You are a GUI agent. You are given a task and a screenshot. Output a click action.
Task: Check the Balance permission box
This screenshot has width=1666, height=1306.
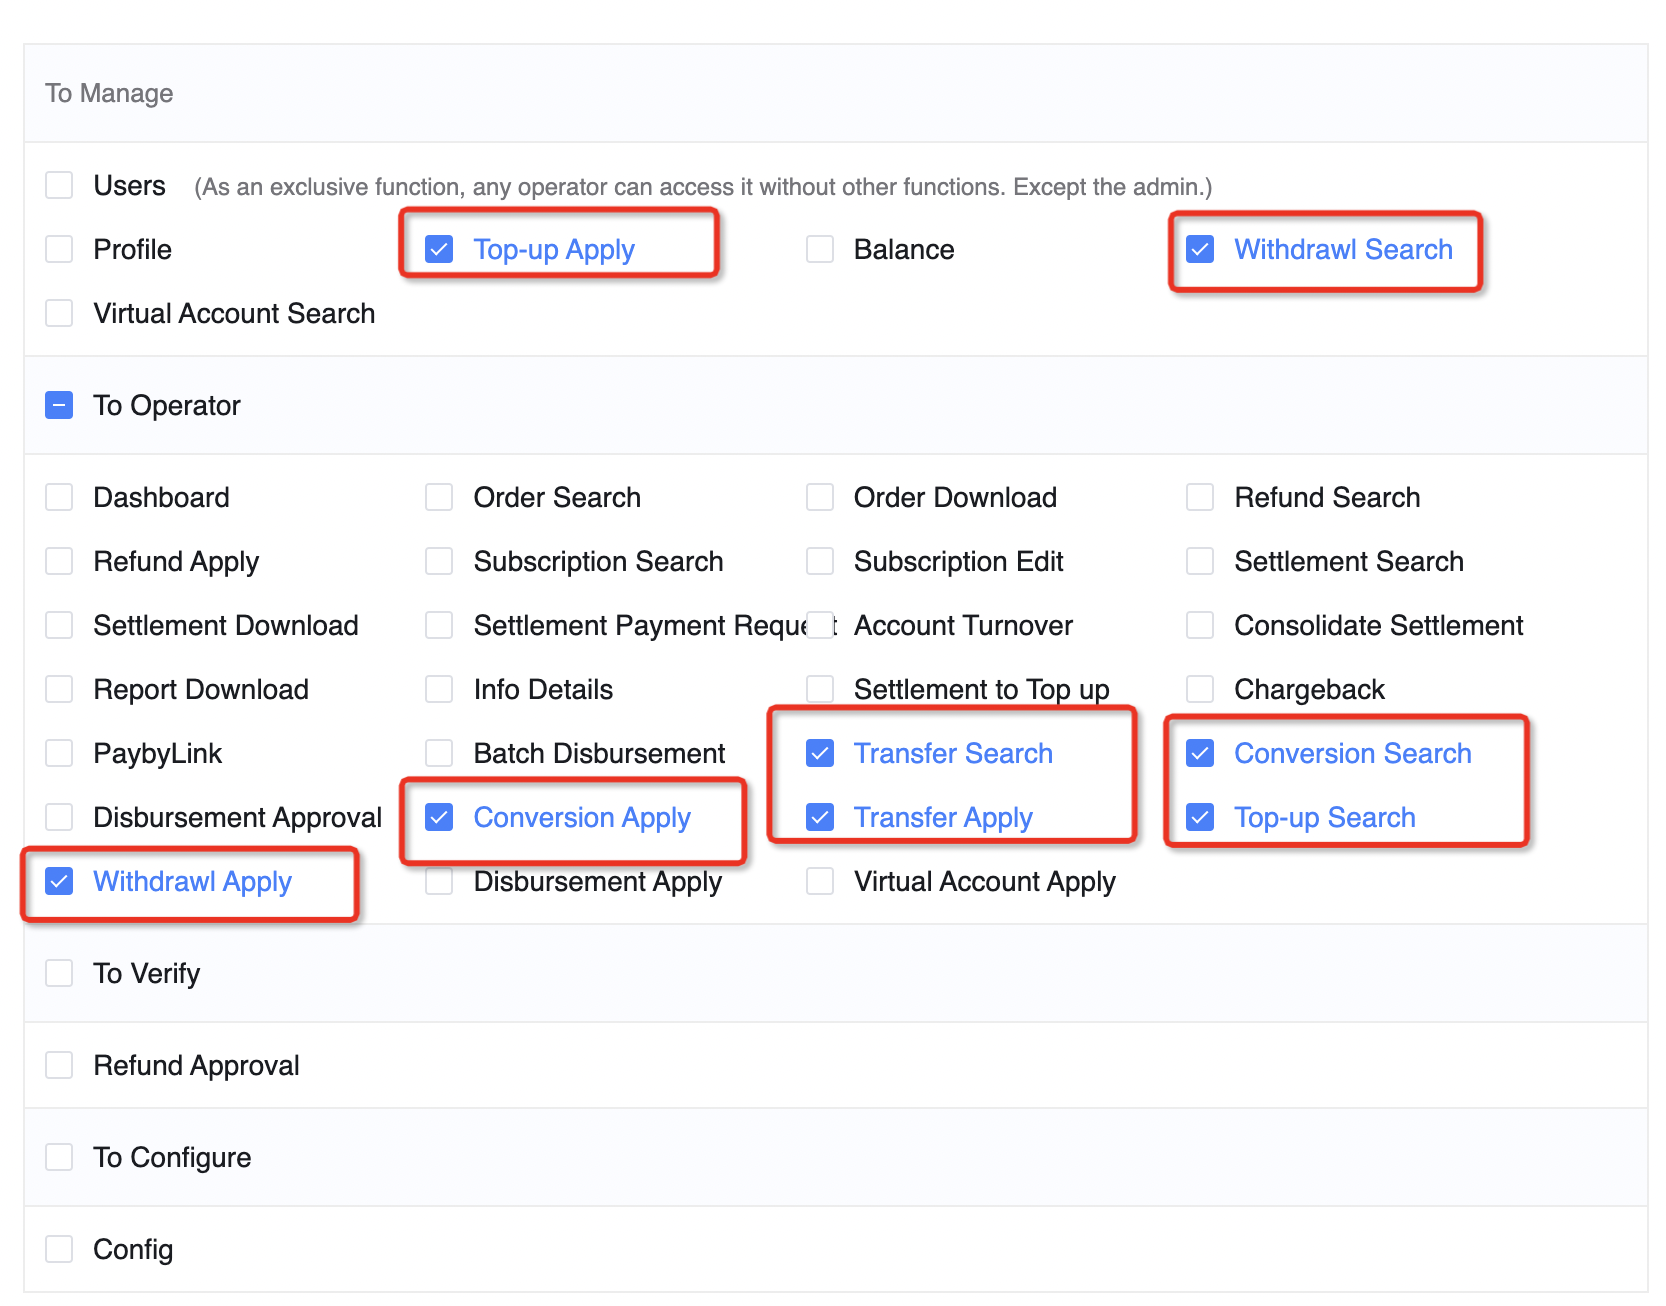click(x=820, y=249)
